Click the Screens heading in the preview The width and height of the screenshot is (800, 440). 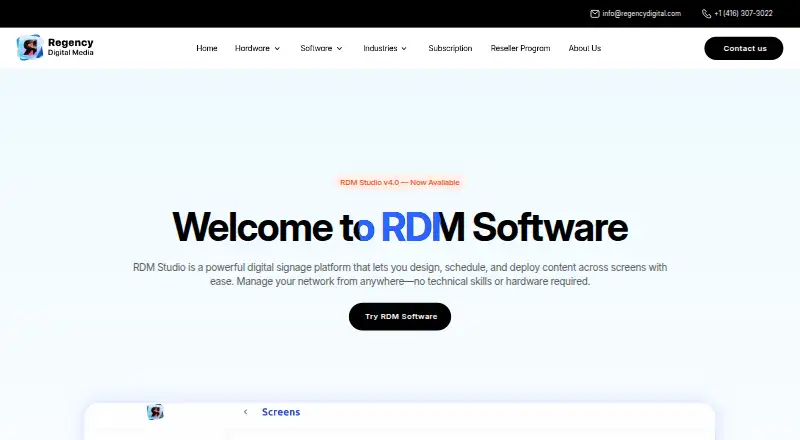(x=281, y=412)
